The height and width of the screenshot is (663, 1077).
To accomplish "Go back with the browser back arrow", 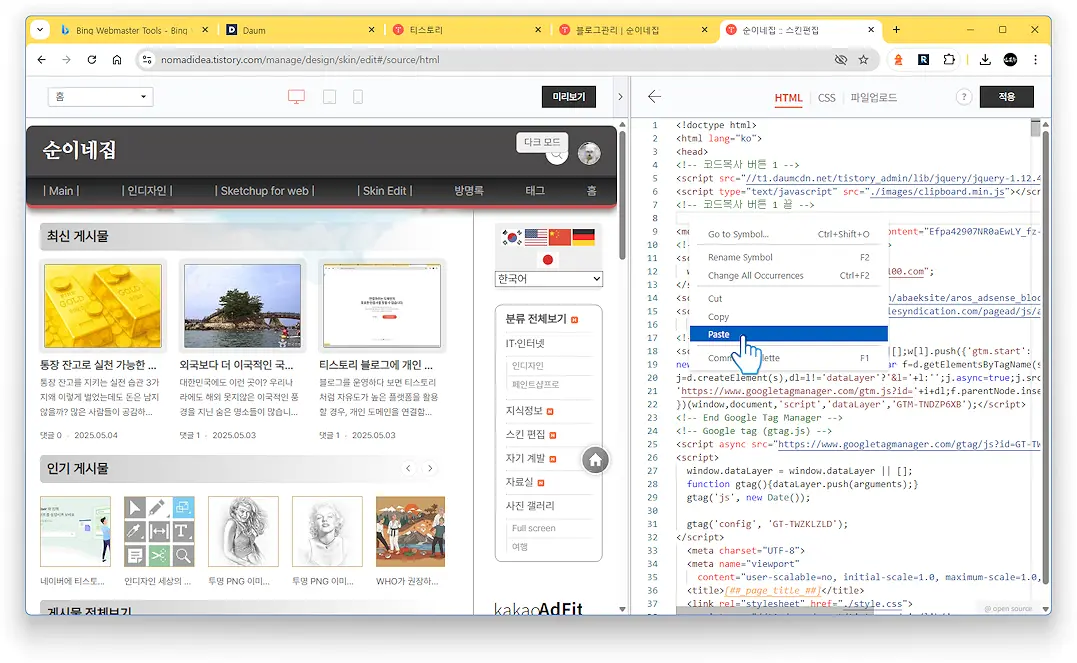I will 42,60.
